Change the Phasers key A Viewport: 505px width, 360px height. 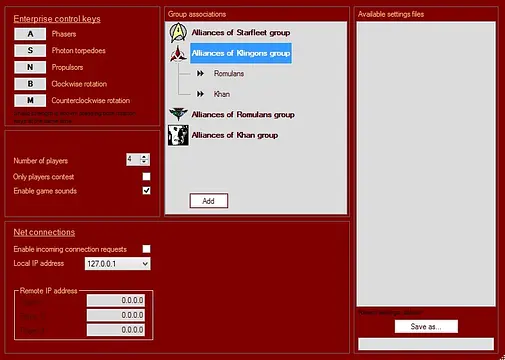pos(30,34)
